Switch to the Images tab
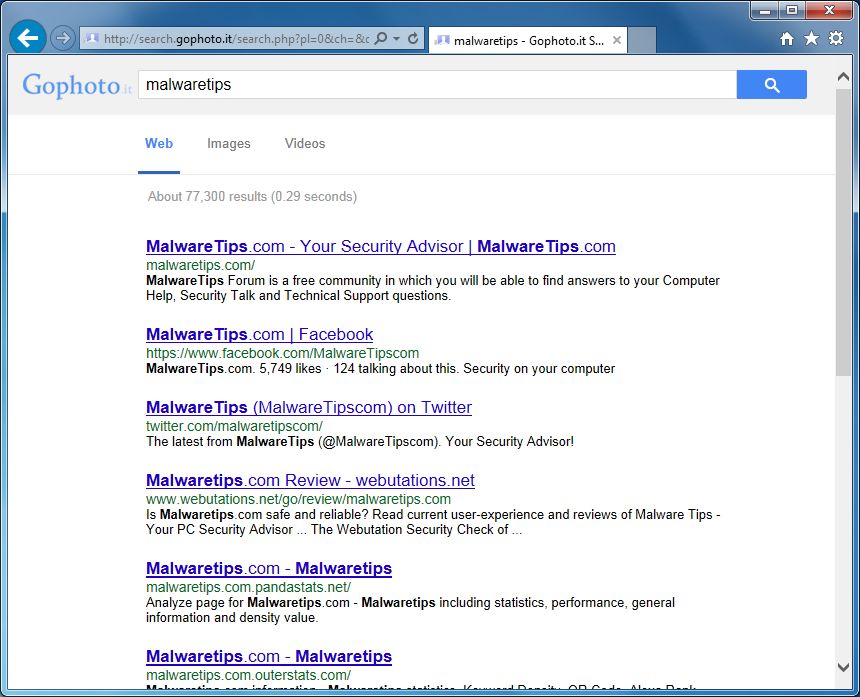 [229, 144]
